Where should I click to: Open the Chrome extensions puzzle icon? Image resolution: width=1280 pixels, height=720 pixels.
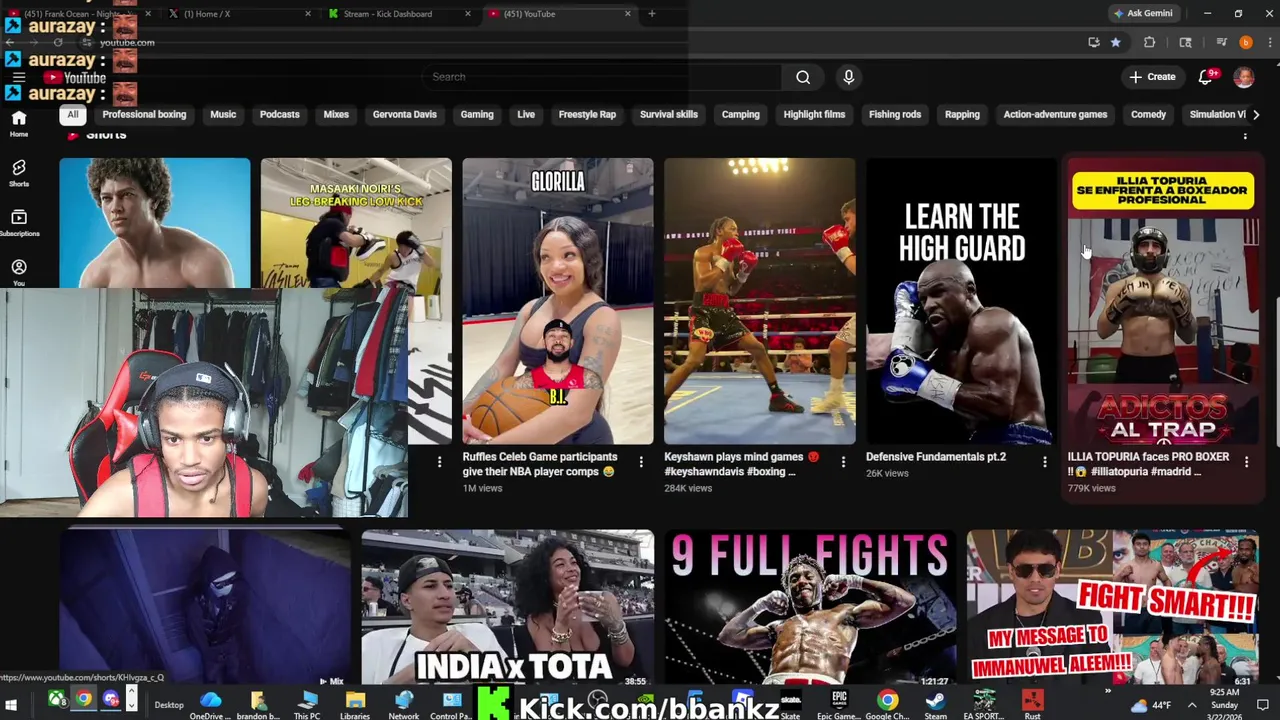(x=1149, y=42)
